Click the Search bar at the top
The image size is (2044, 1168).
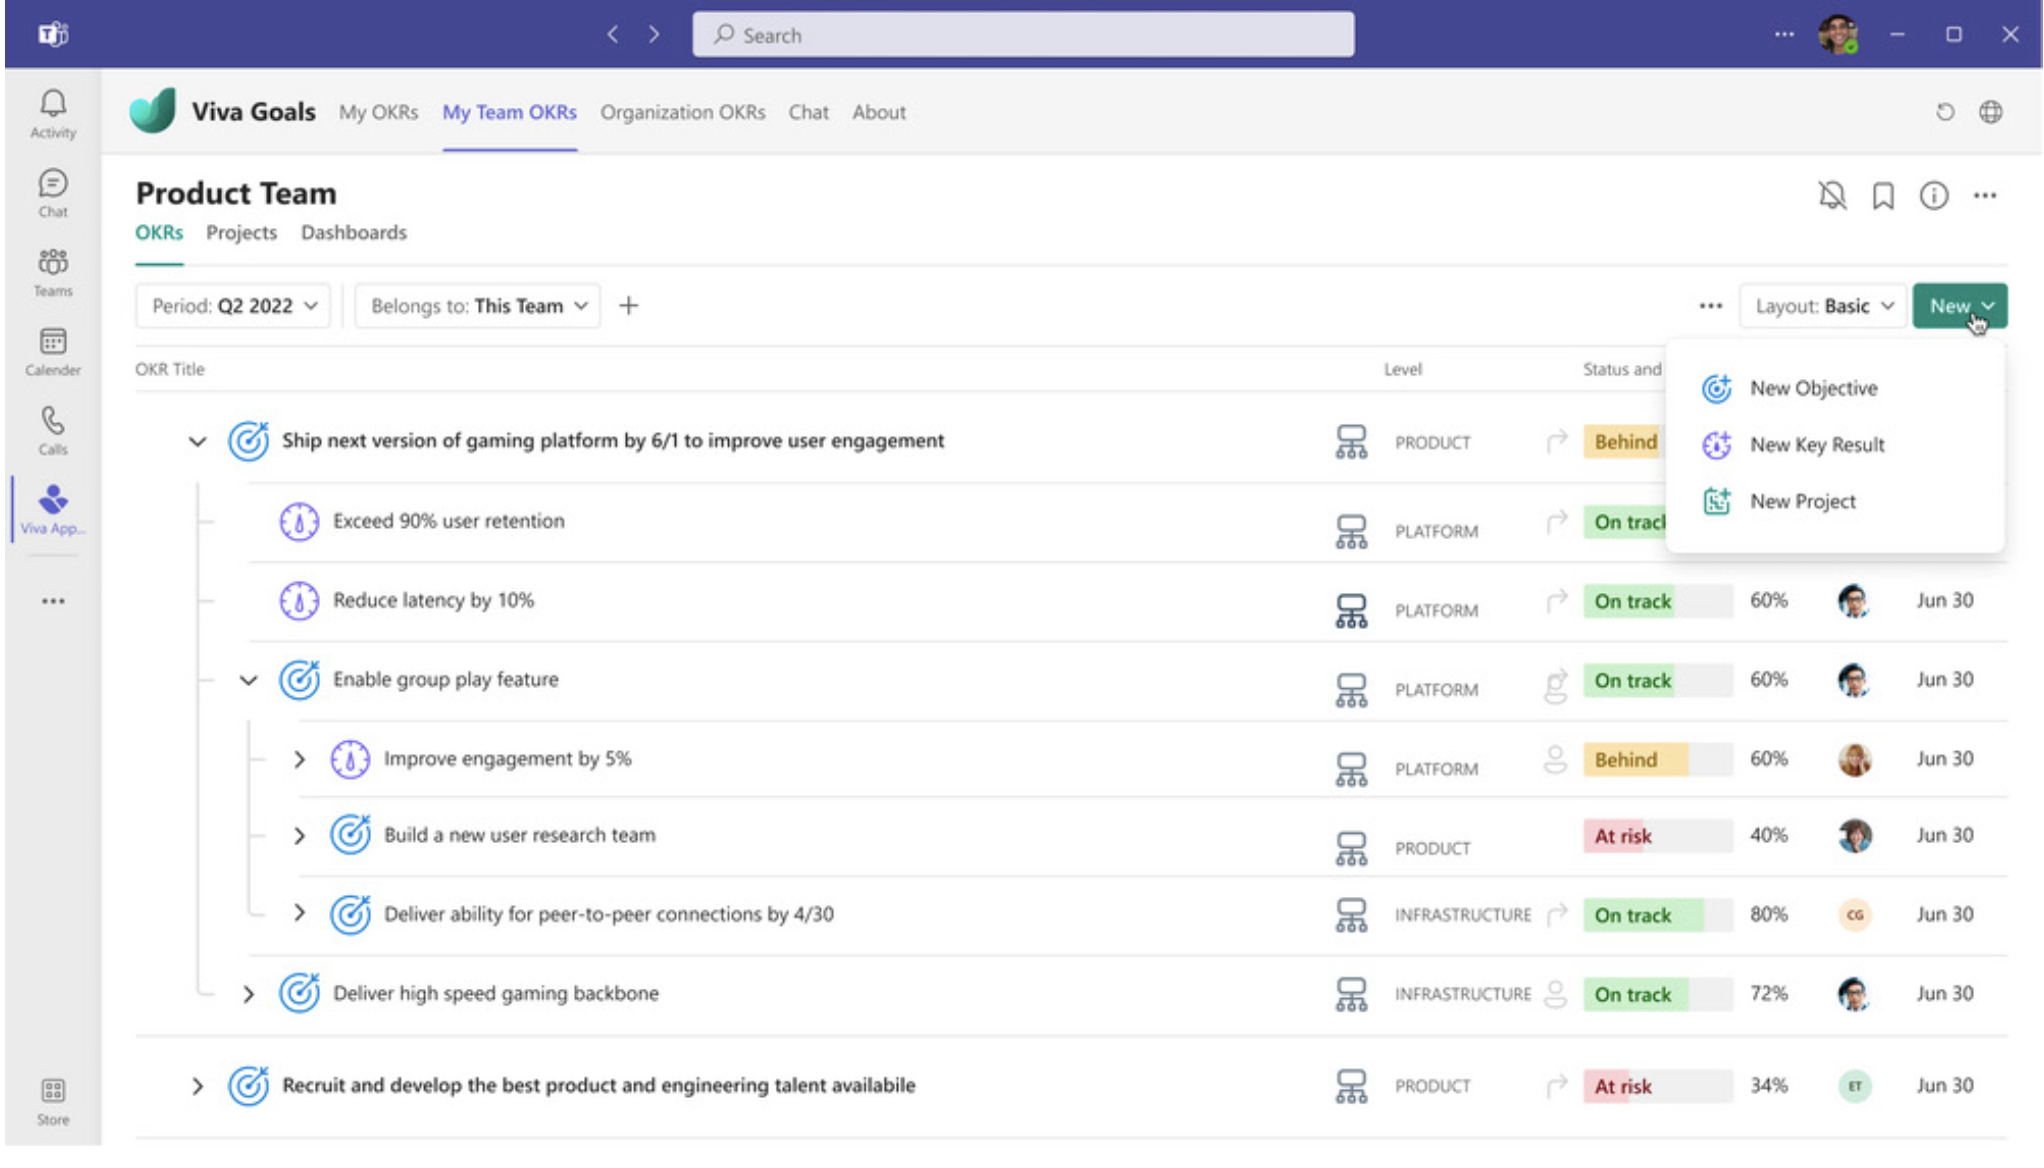1022,34
